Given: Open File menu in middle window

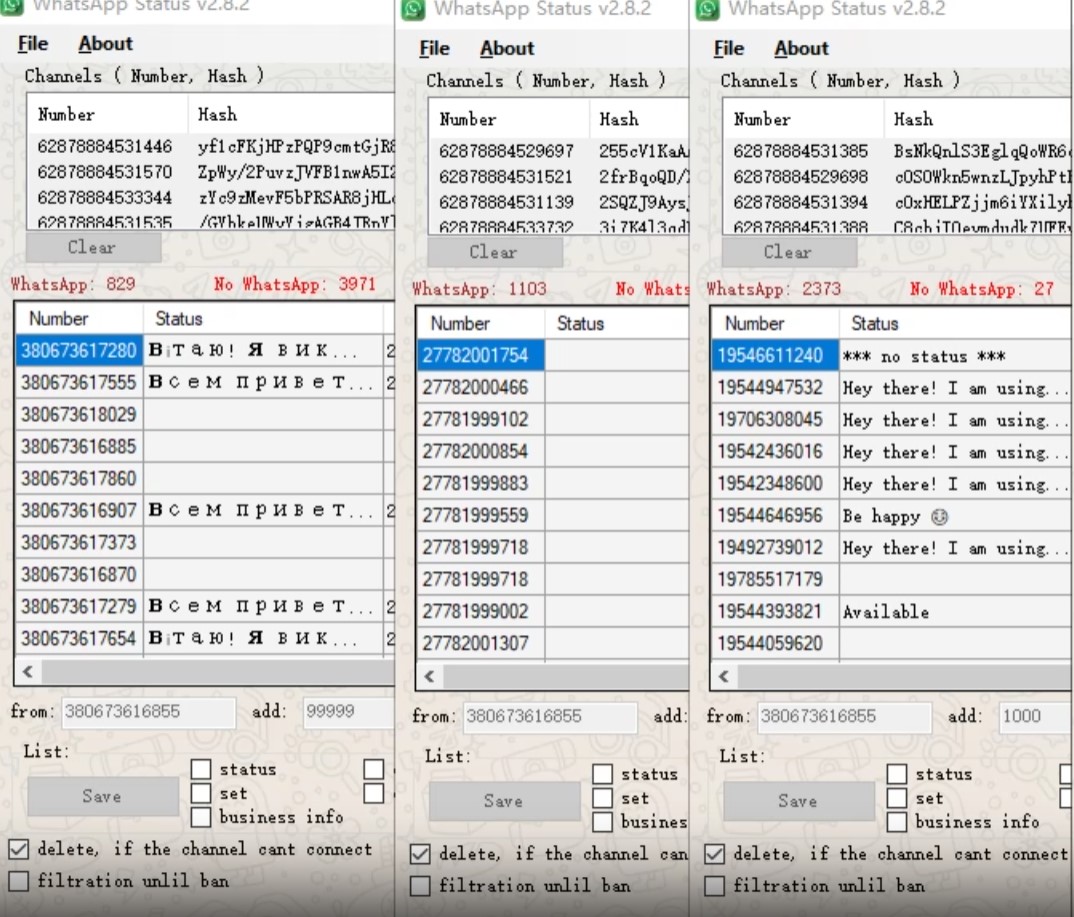Looking at the screenshot, I should tap(434, 49).
